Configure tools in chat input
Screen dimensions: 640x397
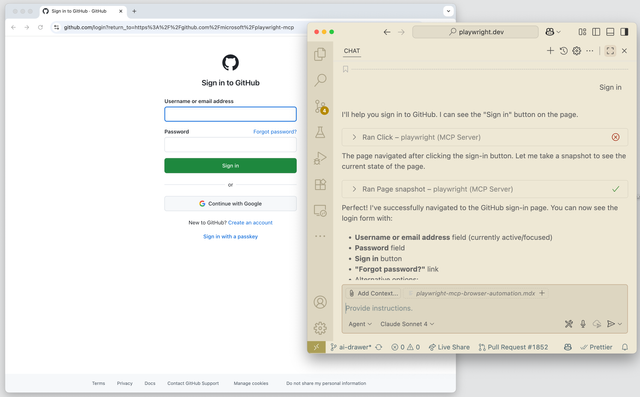pos(569,324)
